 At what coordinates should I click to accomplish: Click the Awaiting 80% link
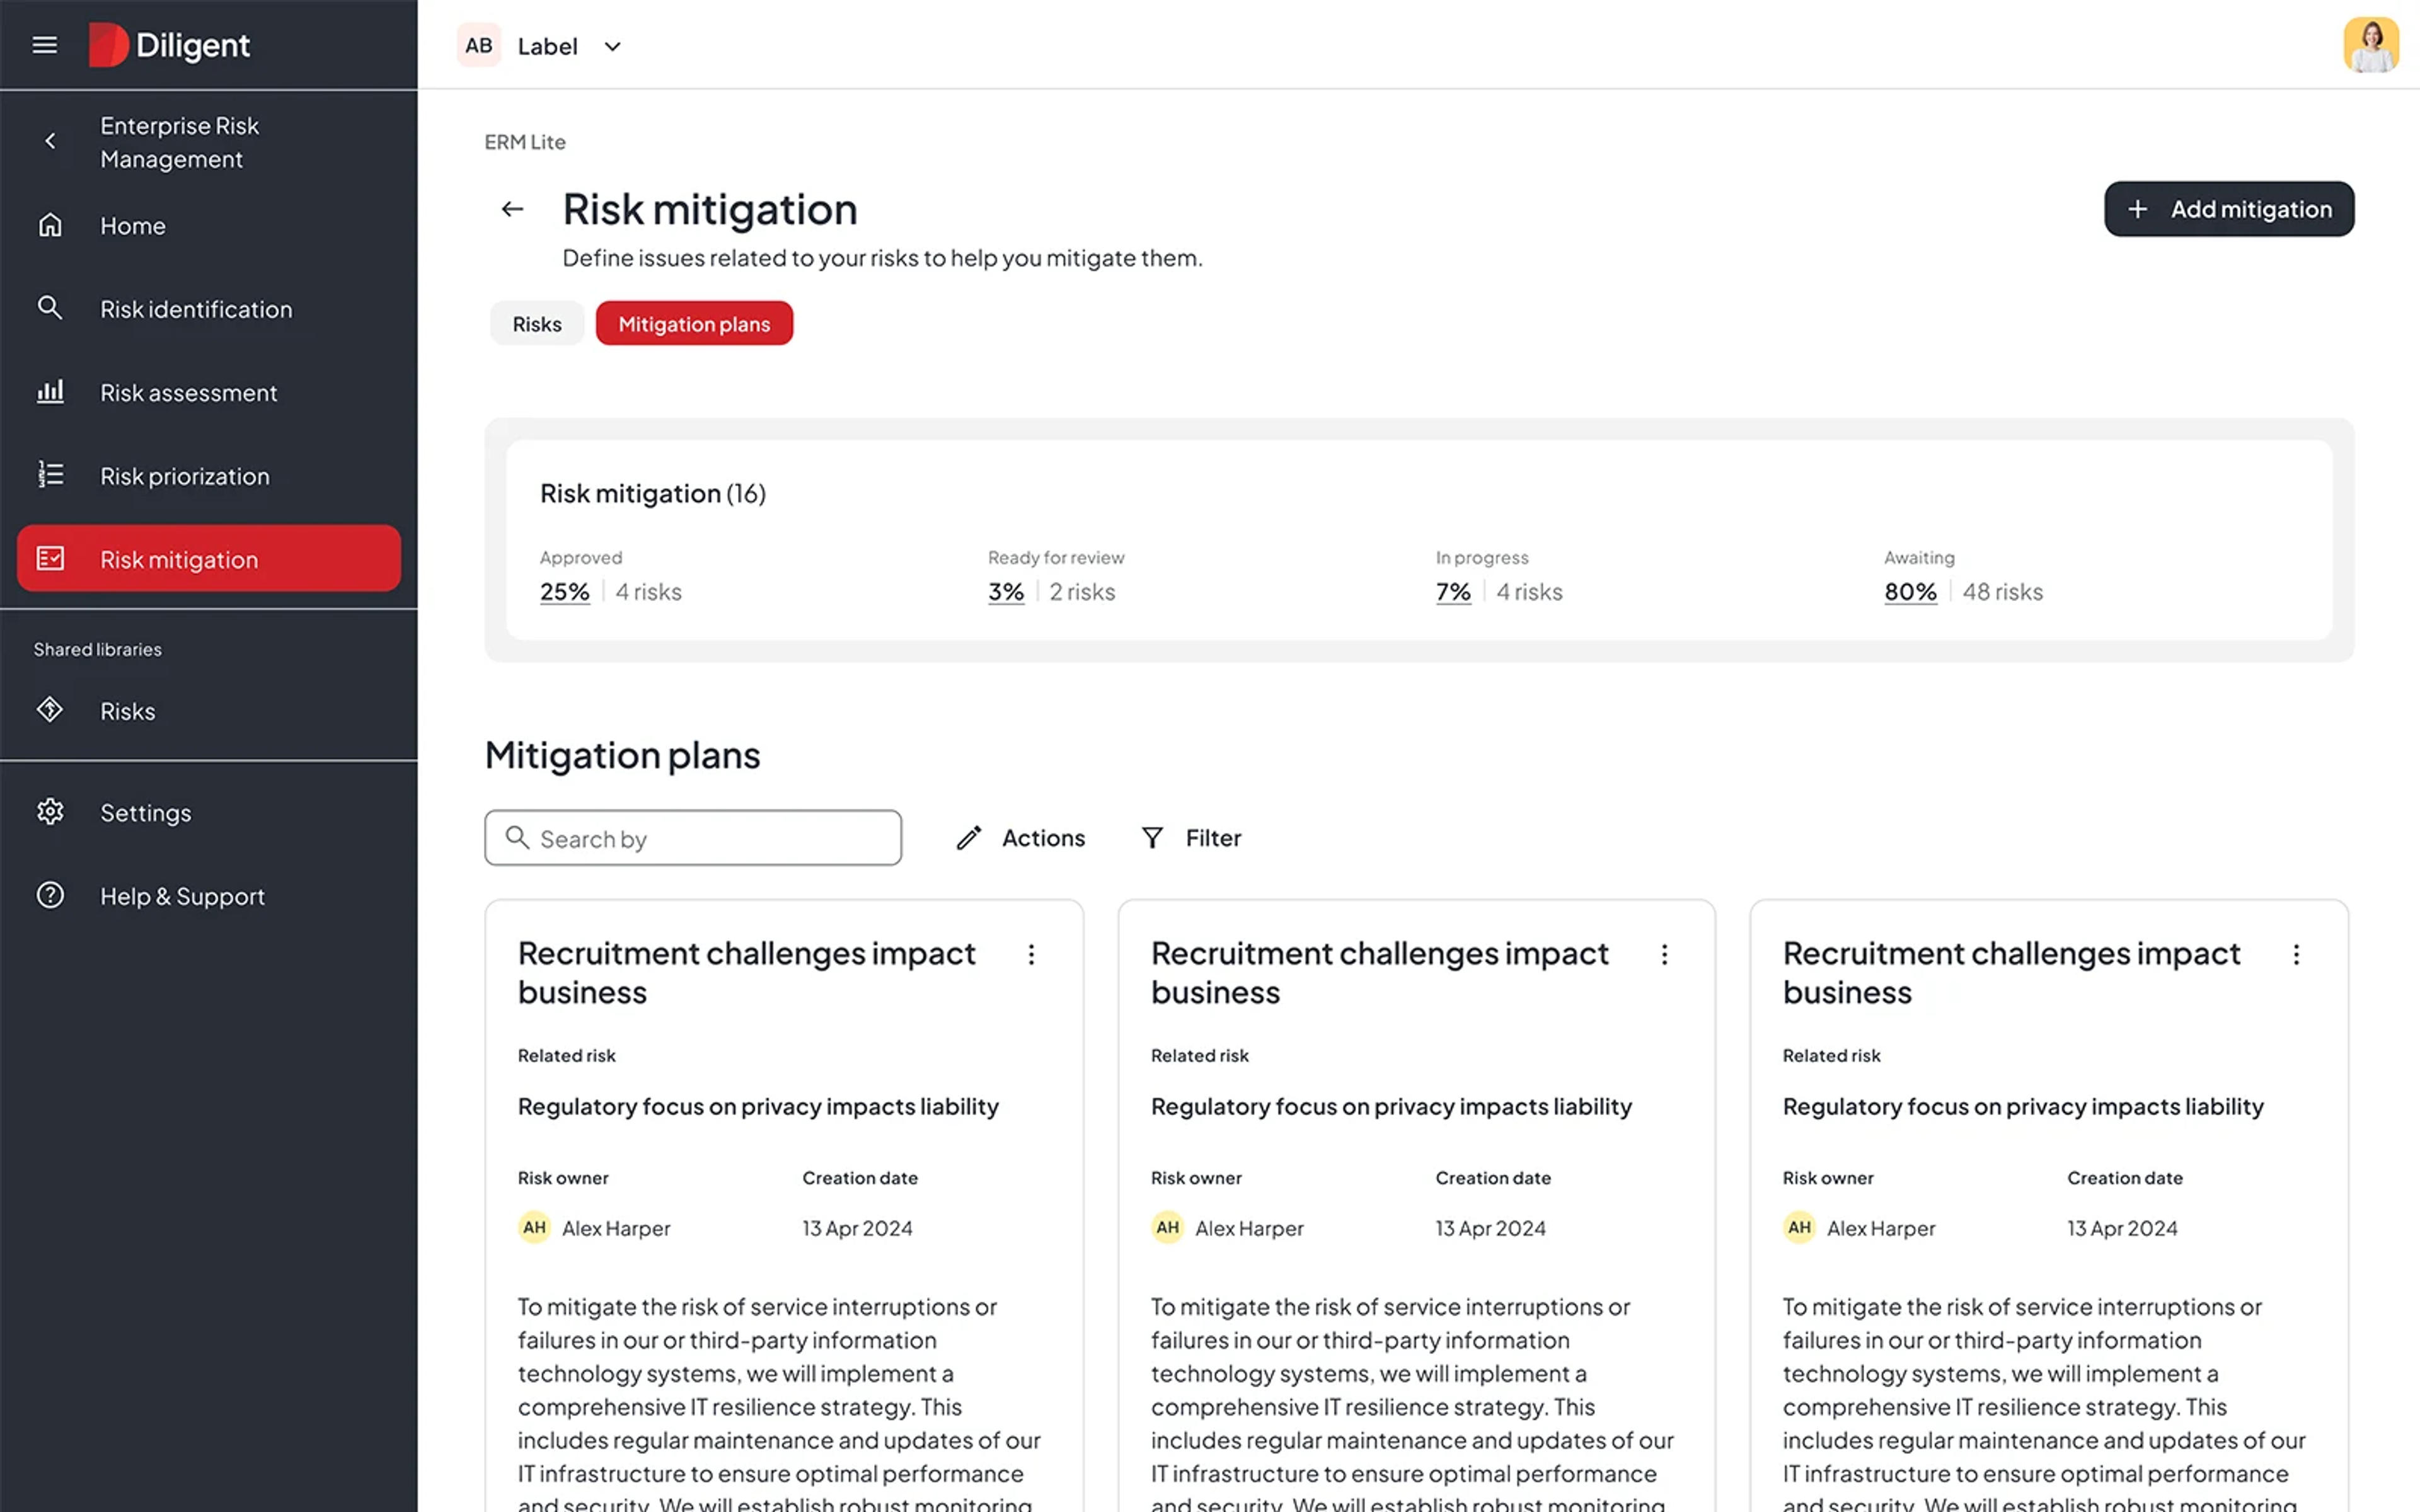[x=1910, y=592]
